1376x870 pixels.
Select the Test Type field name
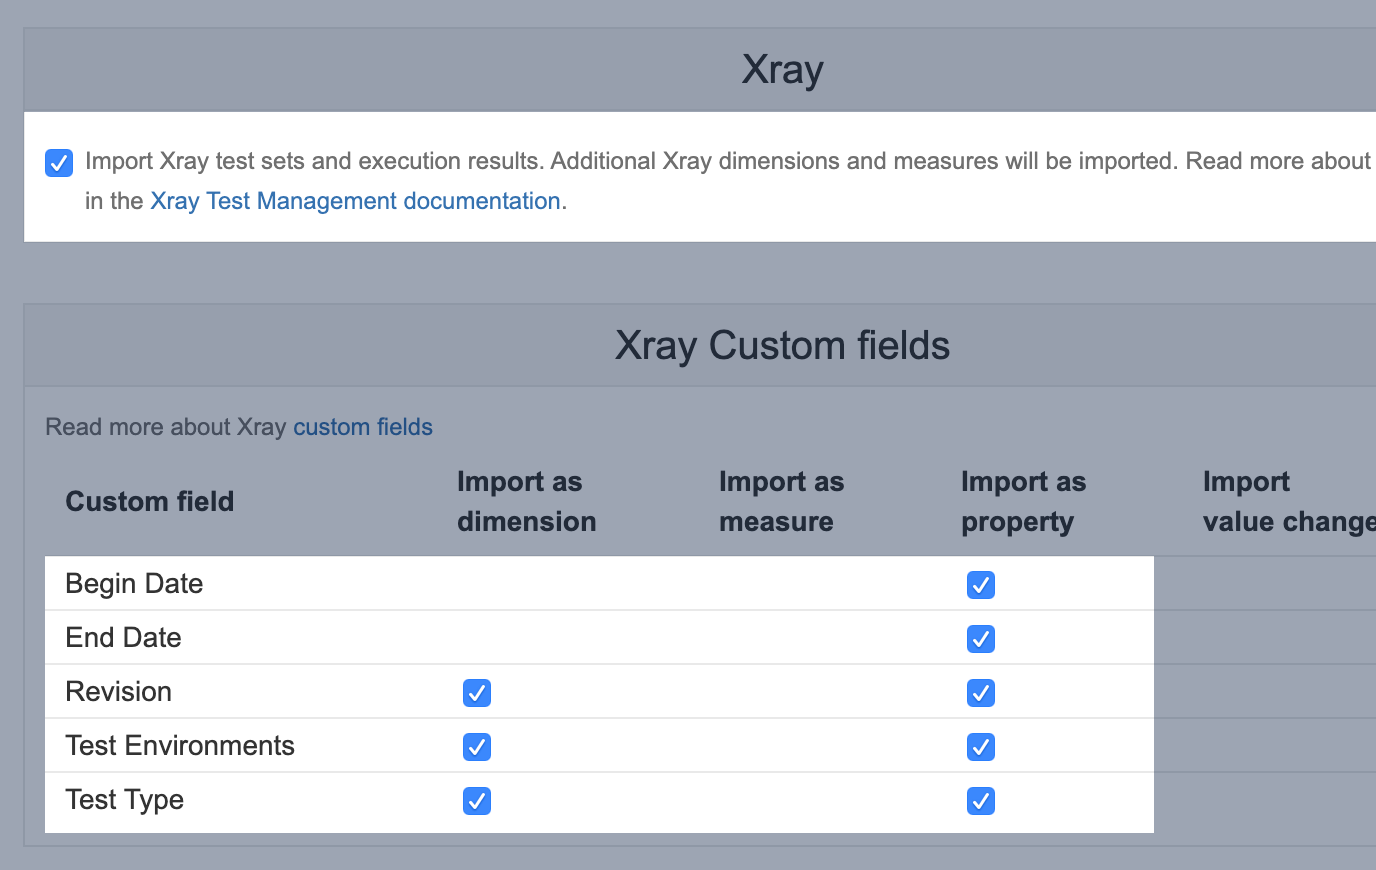124,800
